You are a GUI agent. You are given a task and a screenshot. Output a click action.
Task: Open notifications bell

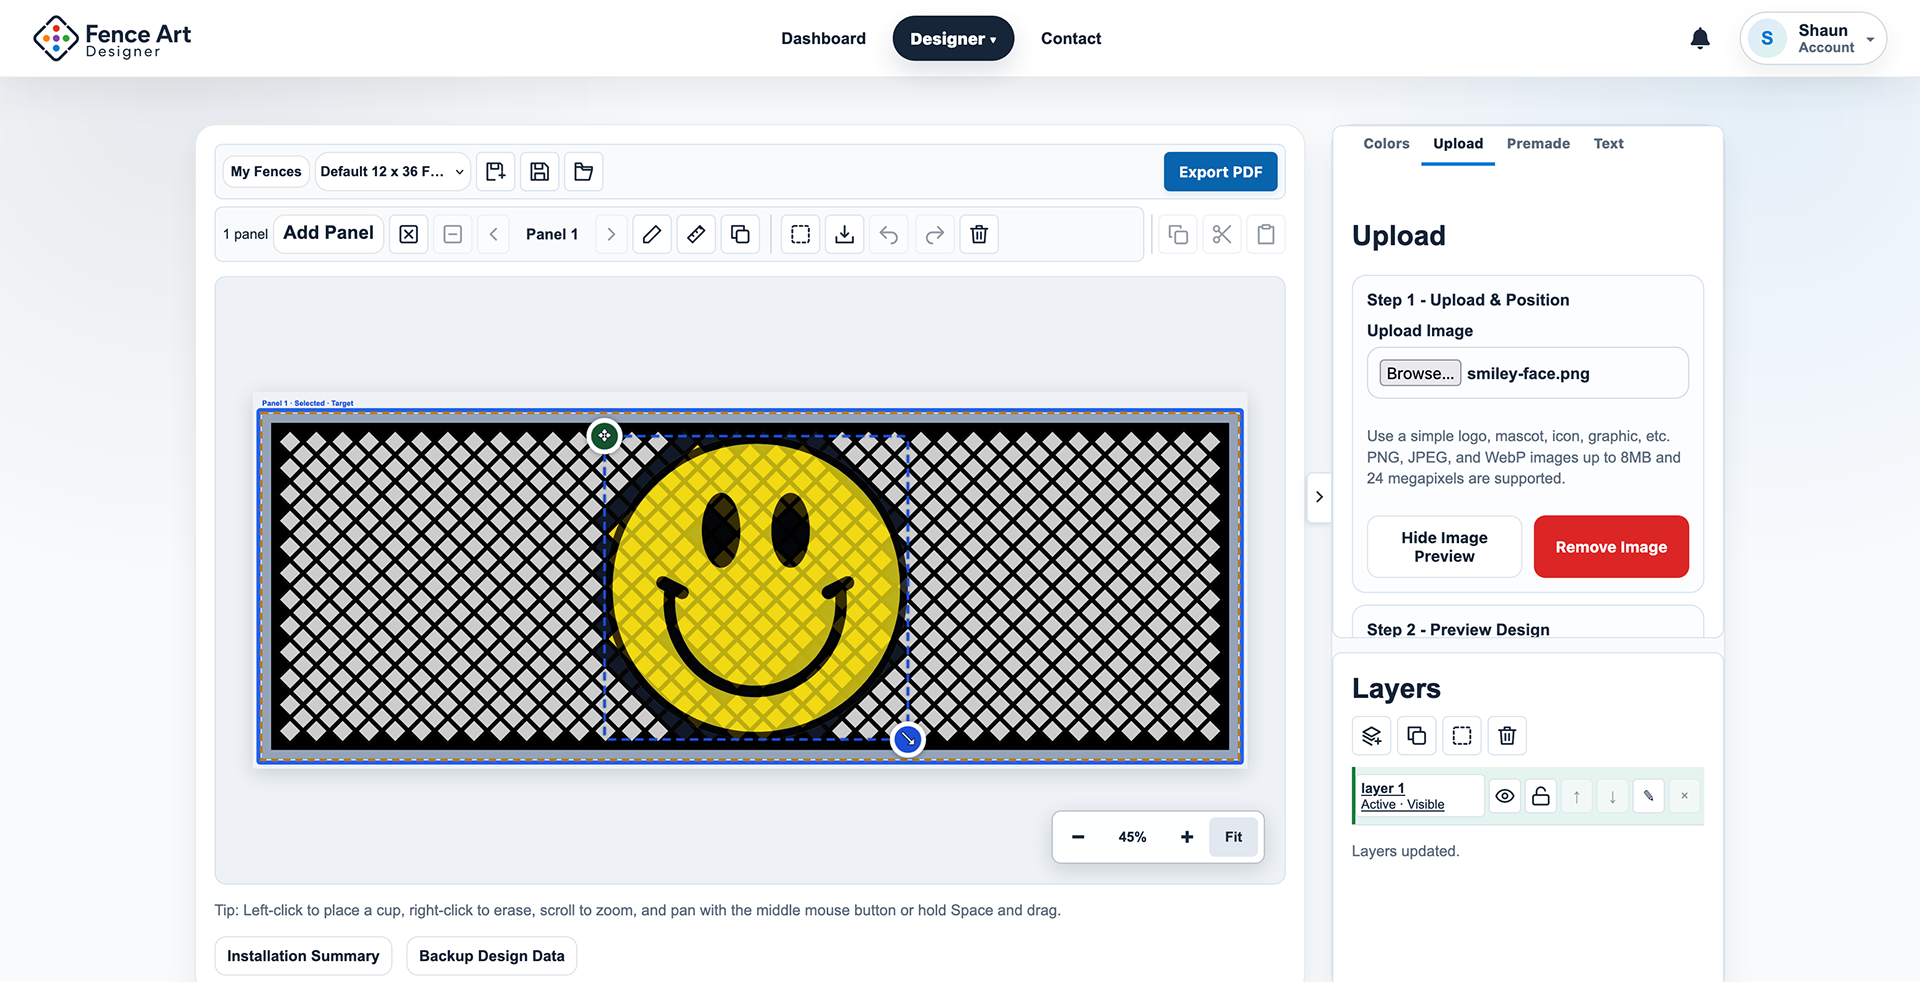point(1700,38)
